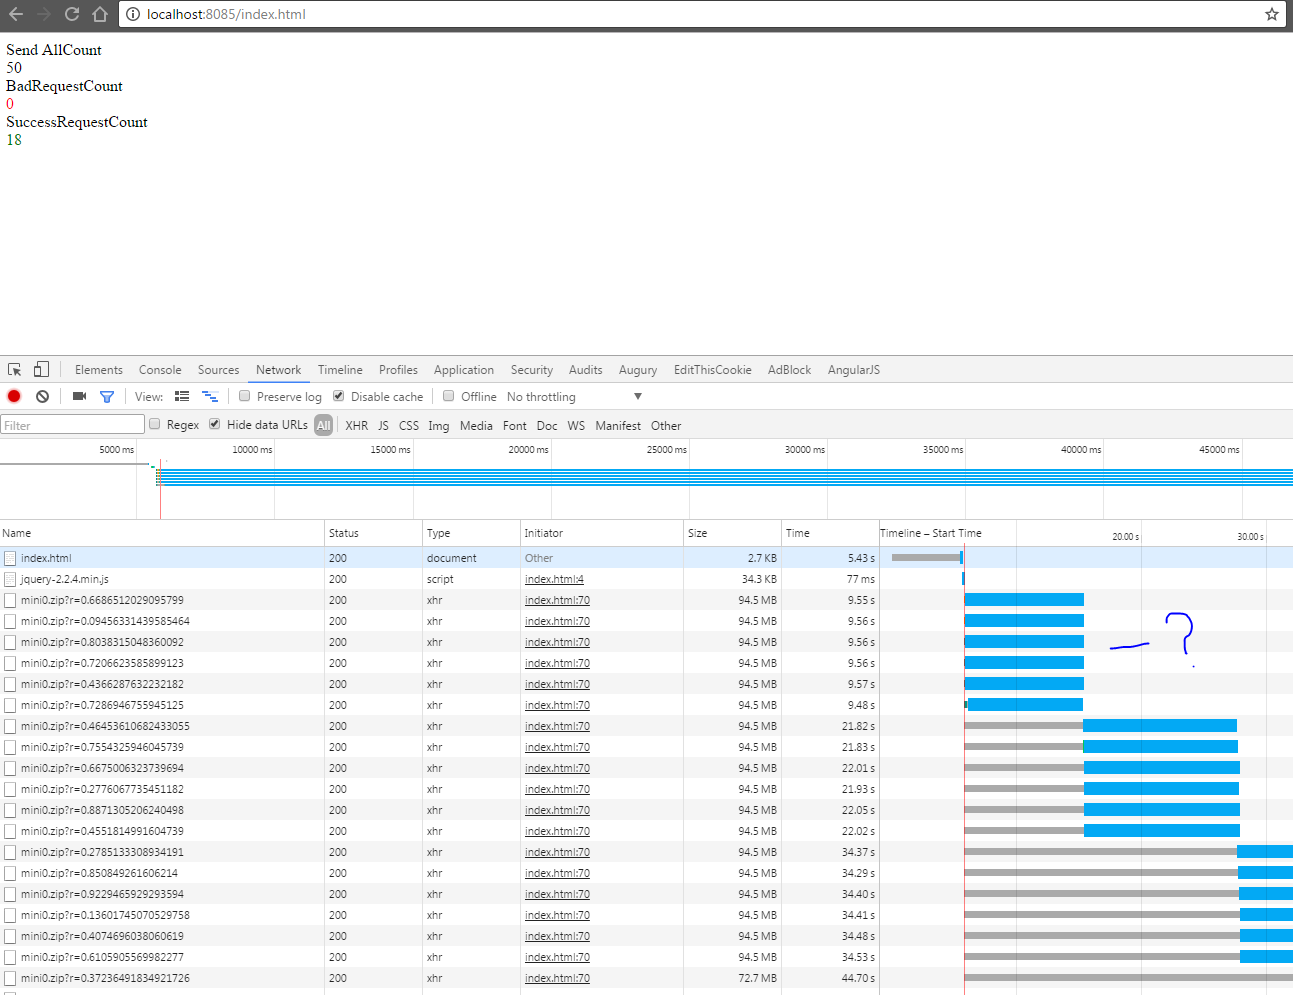Select request mini0.zip?r=0.09456331439585464
Image resolution: width=1293 pixels, height=995 pixels.
point(105,621)
